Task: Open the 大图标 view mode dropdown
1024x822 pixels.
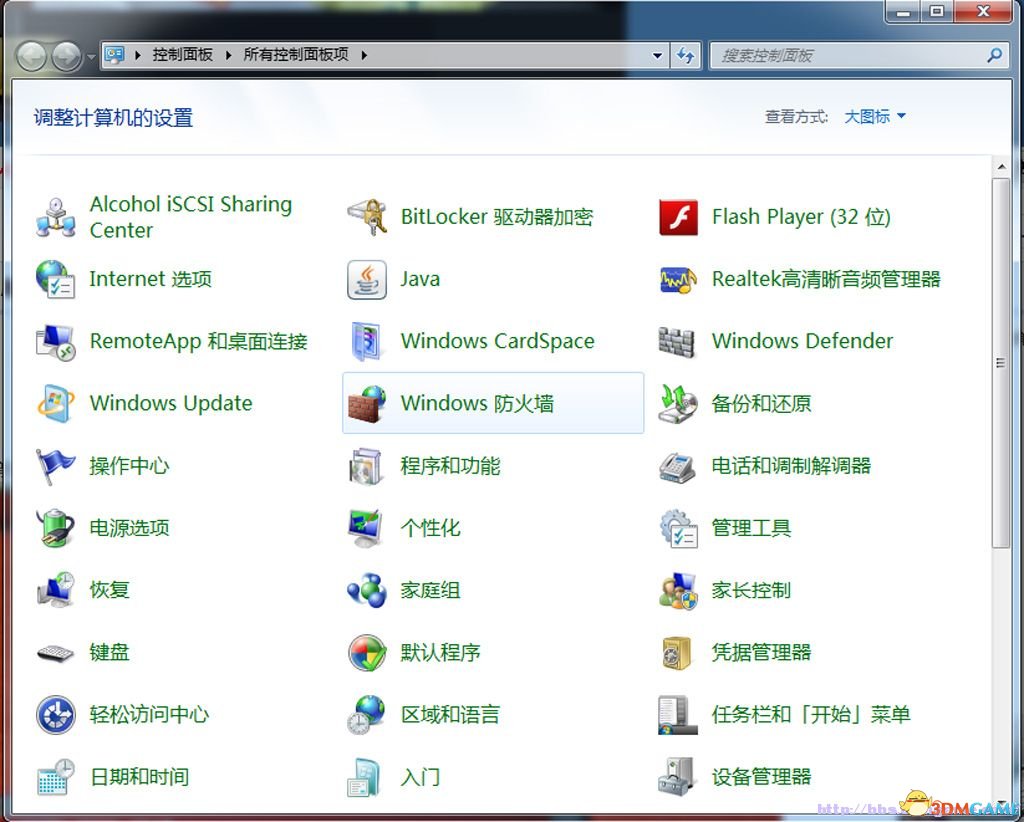Action: click(x=874, y=117)
